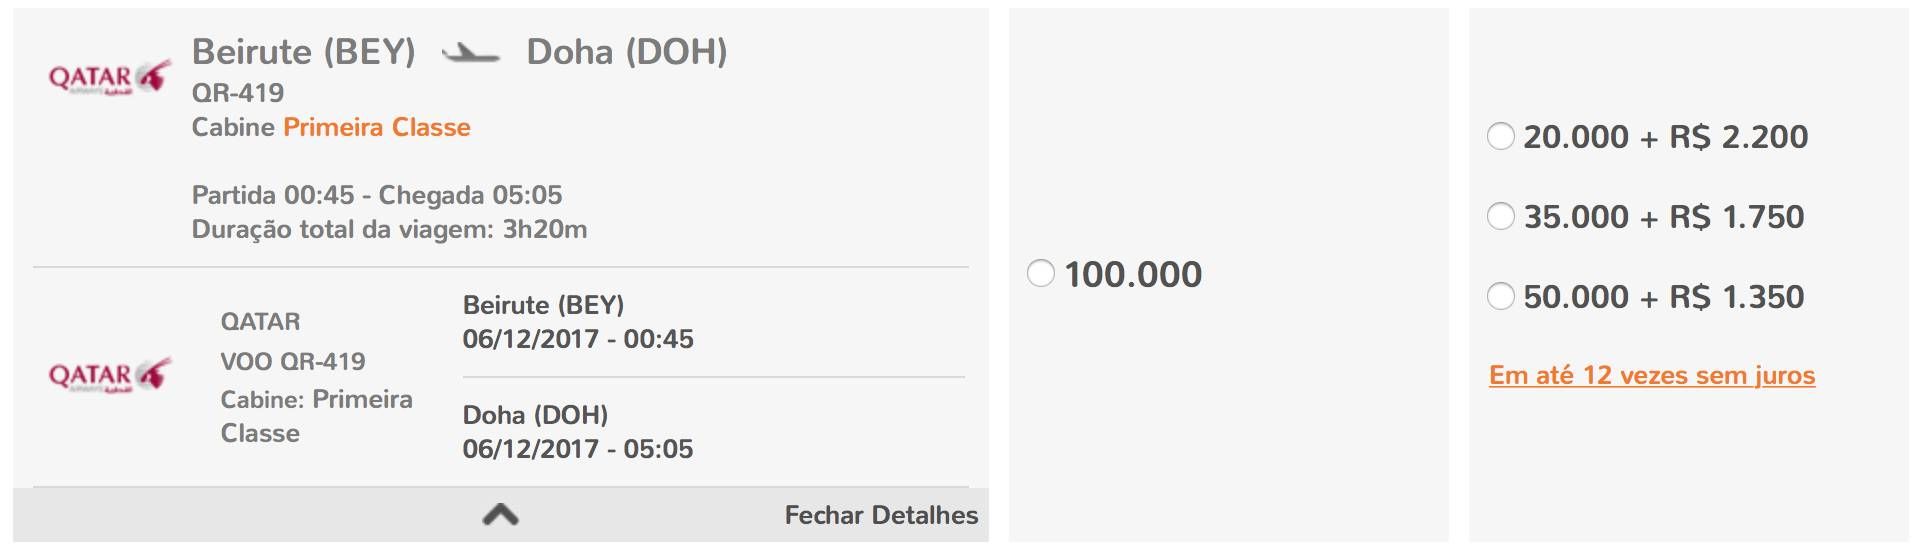
Task: Pick the 50.000 + R$ 1.350 option
Action: tap(1501, 296)
